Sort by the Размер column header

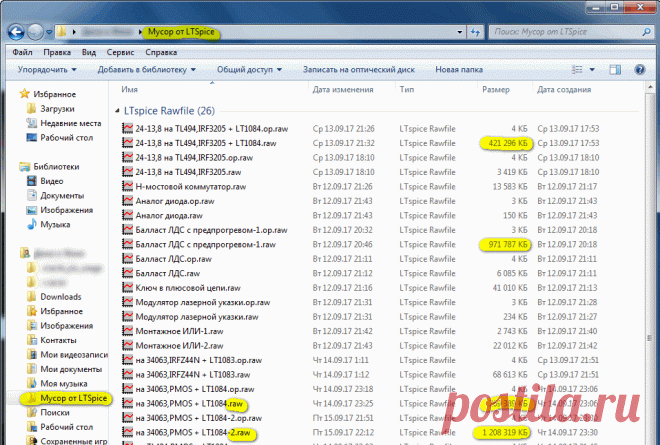tap(496, 90)
